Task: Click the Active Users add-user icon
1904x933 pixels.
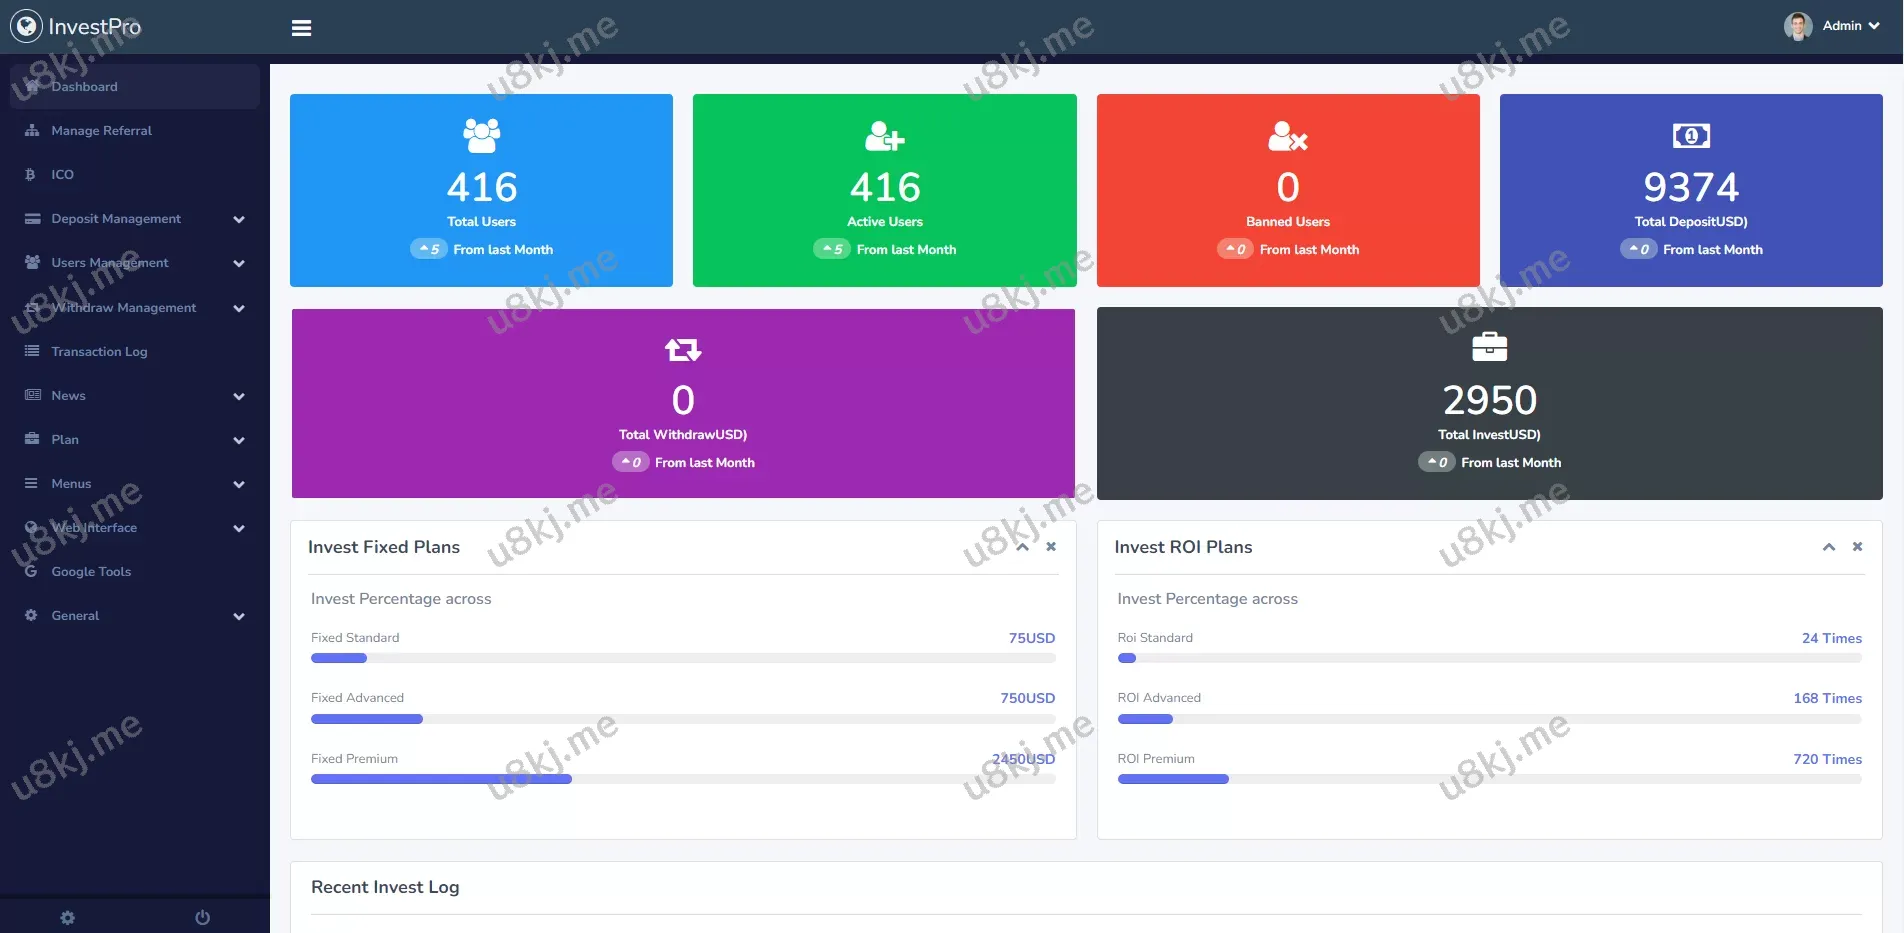Action: tap(884, 135)
